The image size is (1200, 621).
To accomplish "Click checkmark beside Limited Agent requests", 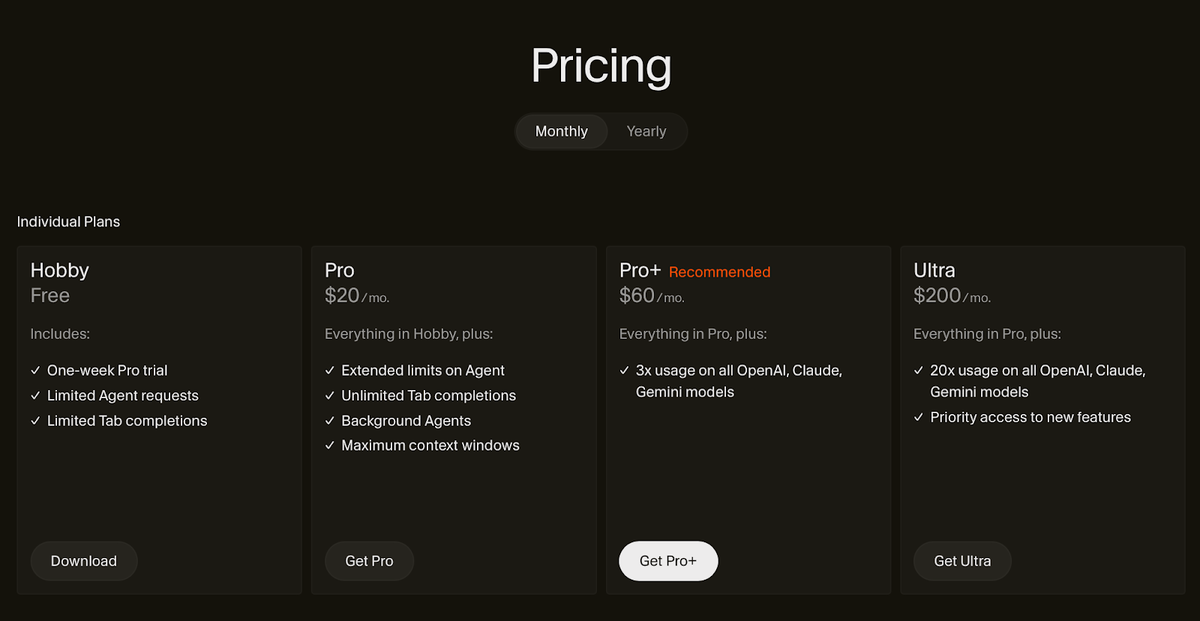I will (36, 396).
